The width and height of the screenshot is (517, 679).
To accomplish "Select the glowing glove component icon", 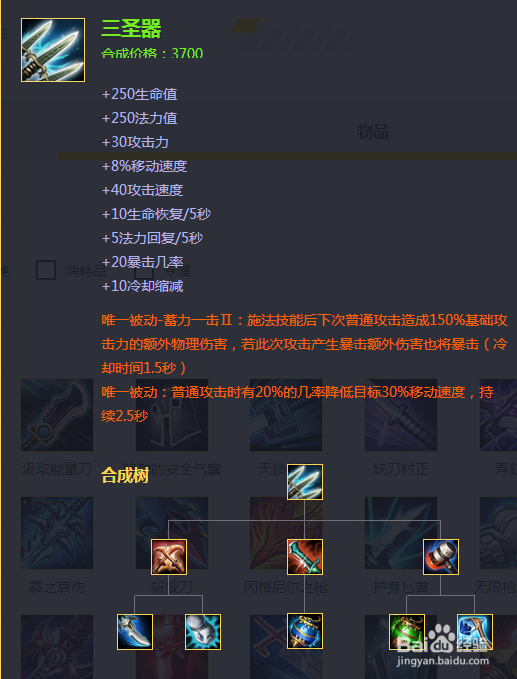I will [203, 632].
